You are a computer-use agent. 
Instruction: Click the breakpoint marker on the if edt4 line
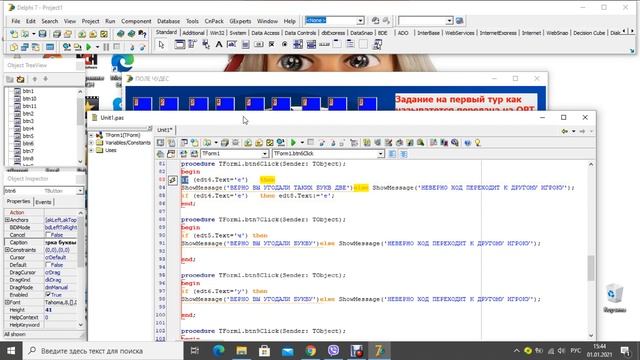(x=173, y=180)
